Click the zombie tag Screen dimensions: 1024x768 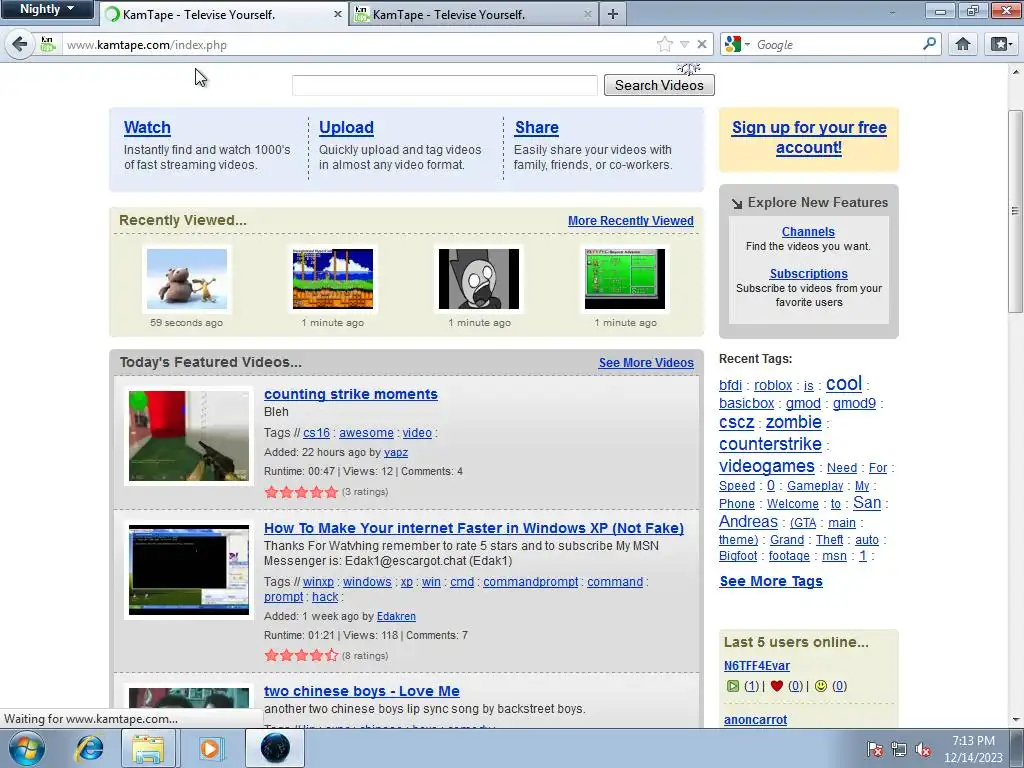pos(793,423)
